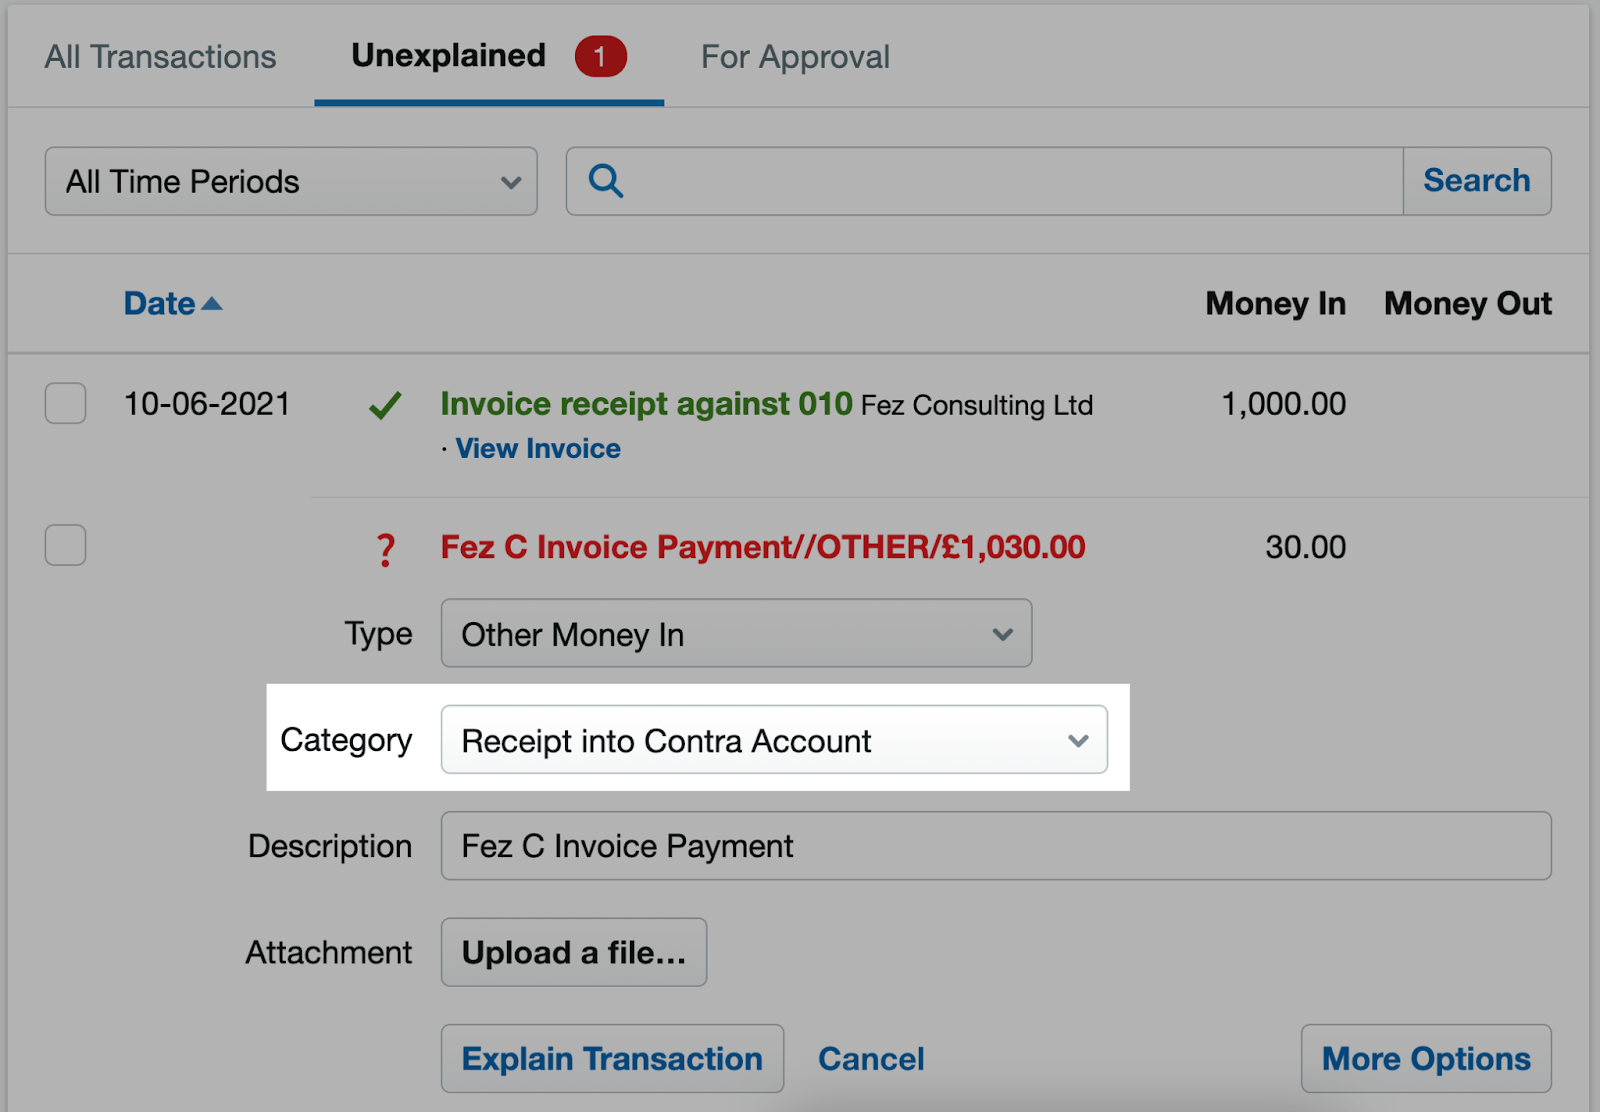Follow the View Invoice link
This screenshot has width=1600, height=1112.
pos(538,448)
